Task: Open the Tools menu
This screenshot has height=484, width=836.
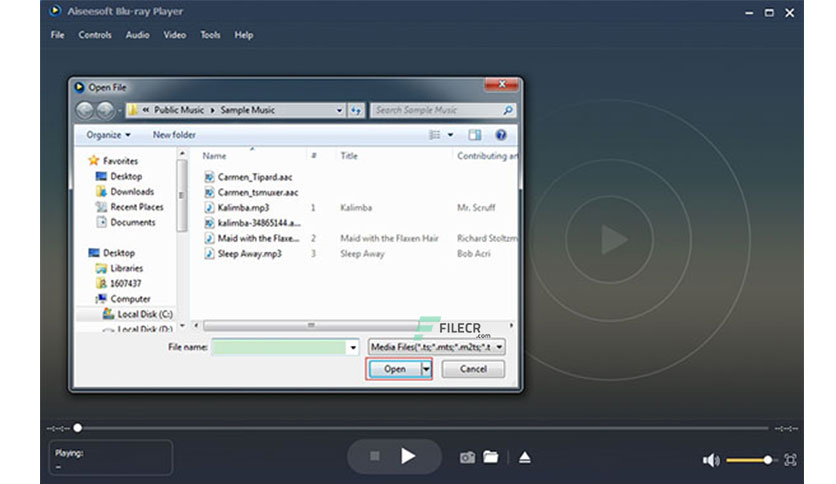Action: (211, 35)
